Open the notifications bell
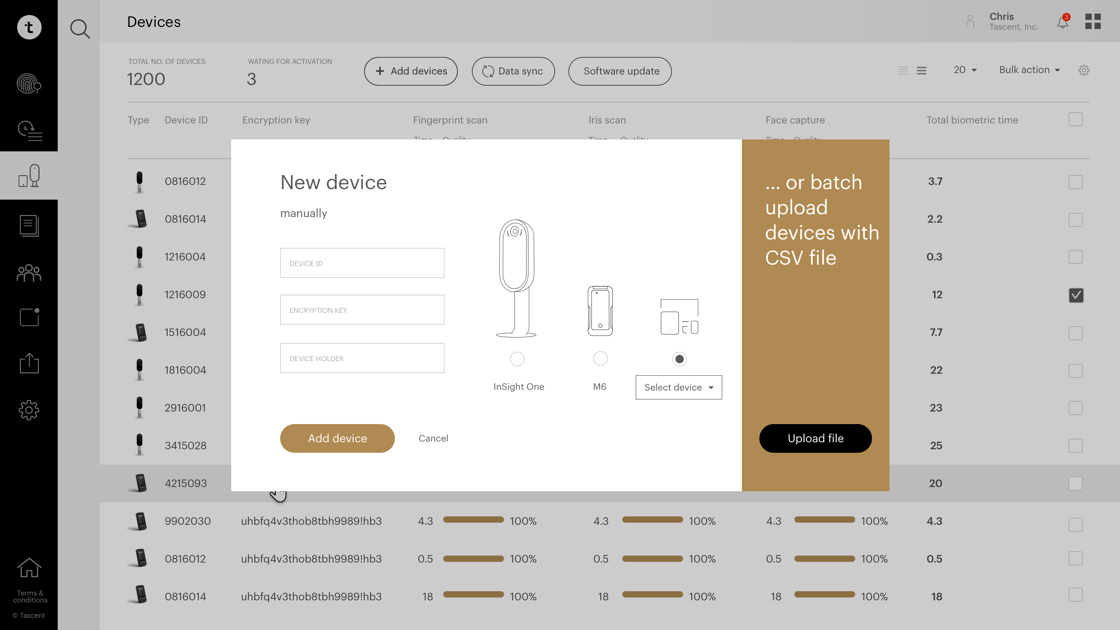1120x630 pixels. (1063, 22)
